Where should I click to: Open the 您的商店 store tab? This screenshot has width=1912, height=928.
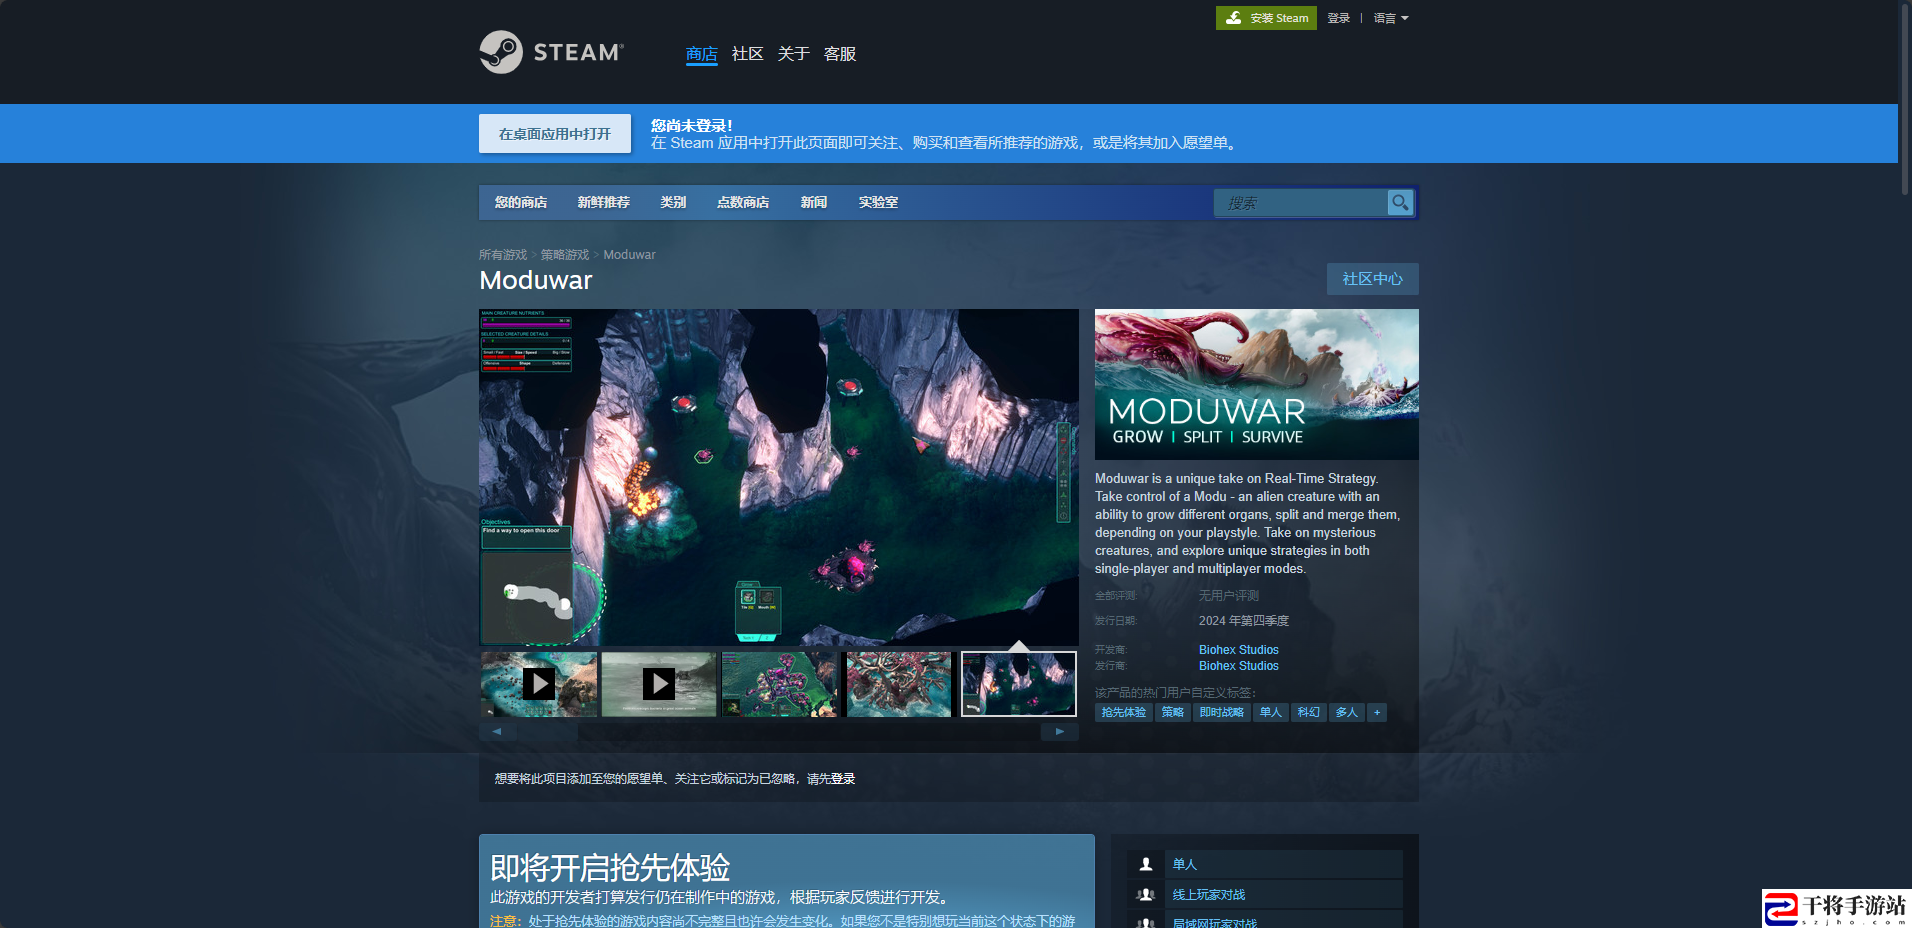(x=521, y=202)
